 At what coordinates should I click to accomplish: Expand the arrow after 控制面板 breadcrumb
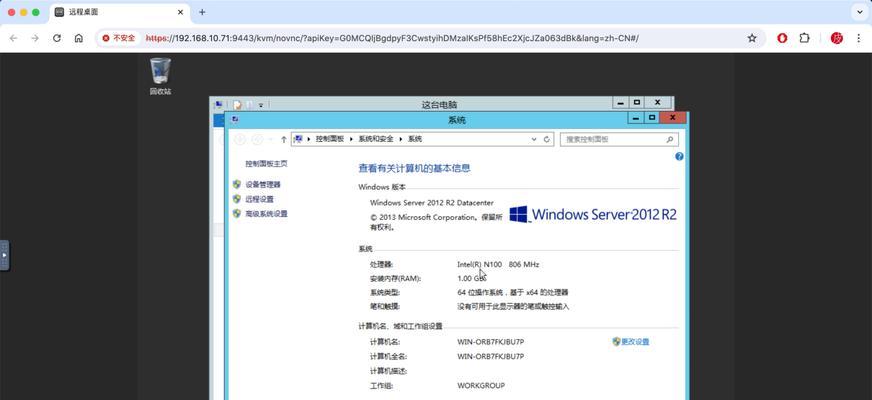tap(351, 139)
